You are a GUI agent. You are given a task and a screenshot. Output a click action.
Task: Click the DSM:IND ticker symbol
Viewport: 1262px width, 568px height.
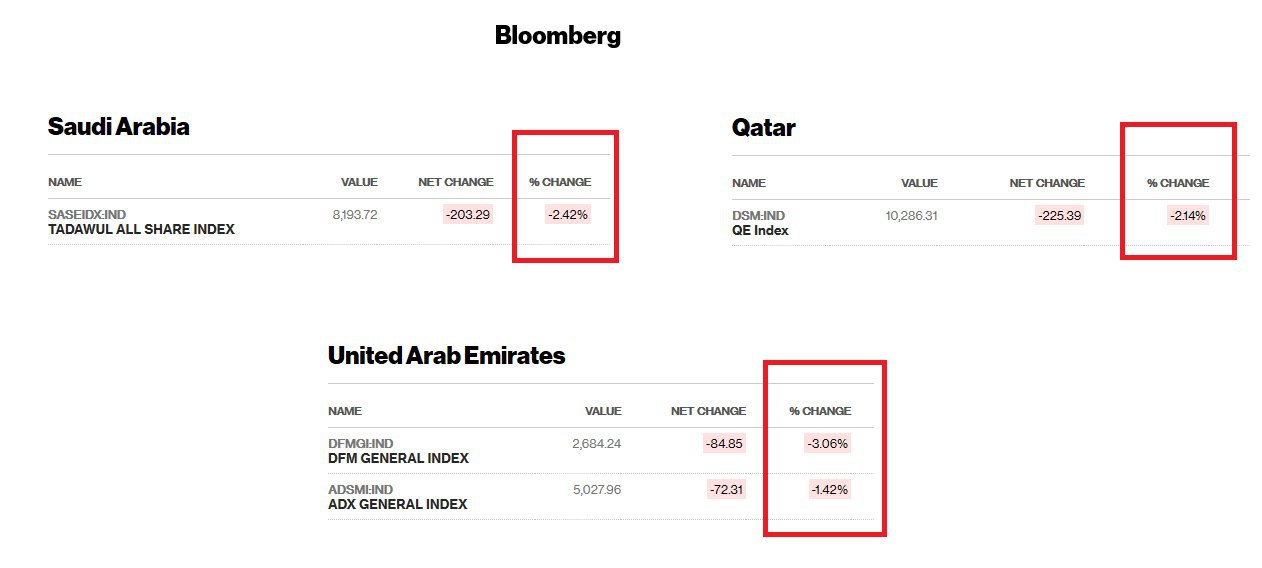click(758, 215)
